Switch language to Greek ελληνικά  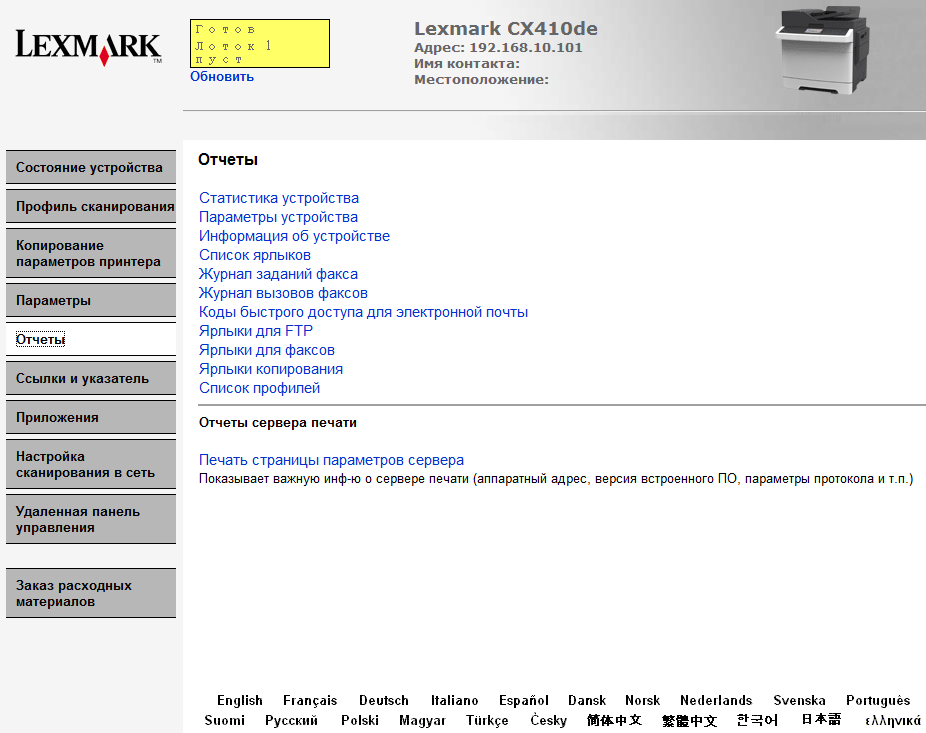(x=892, y=721)
